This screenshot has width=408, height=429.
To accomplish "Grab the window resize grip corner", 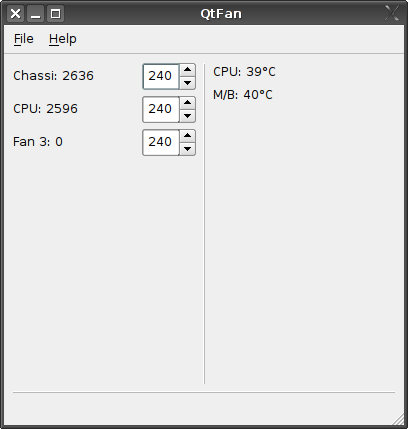I will pos(397,419).
